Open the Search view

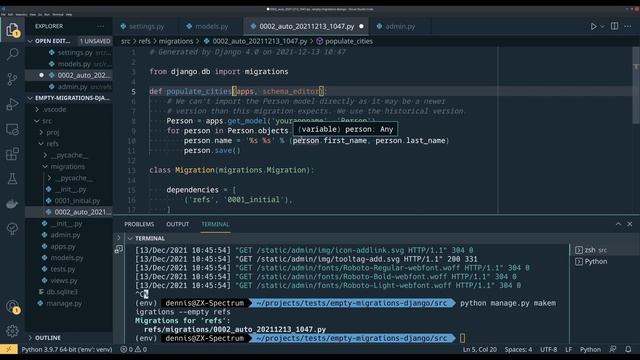point(12,54)
